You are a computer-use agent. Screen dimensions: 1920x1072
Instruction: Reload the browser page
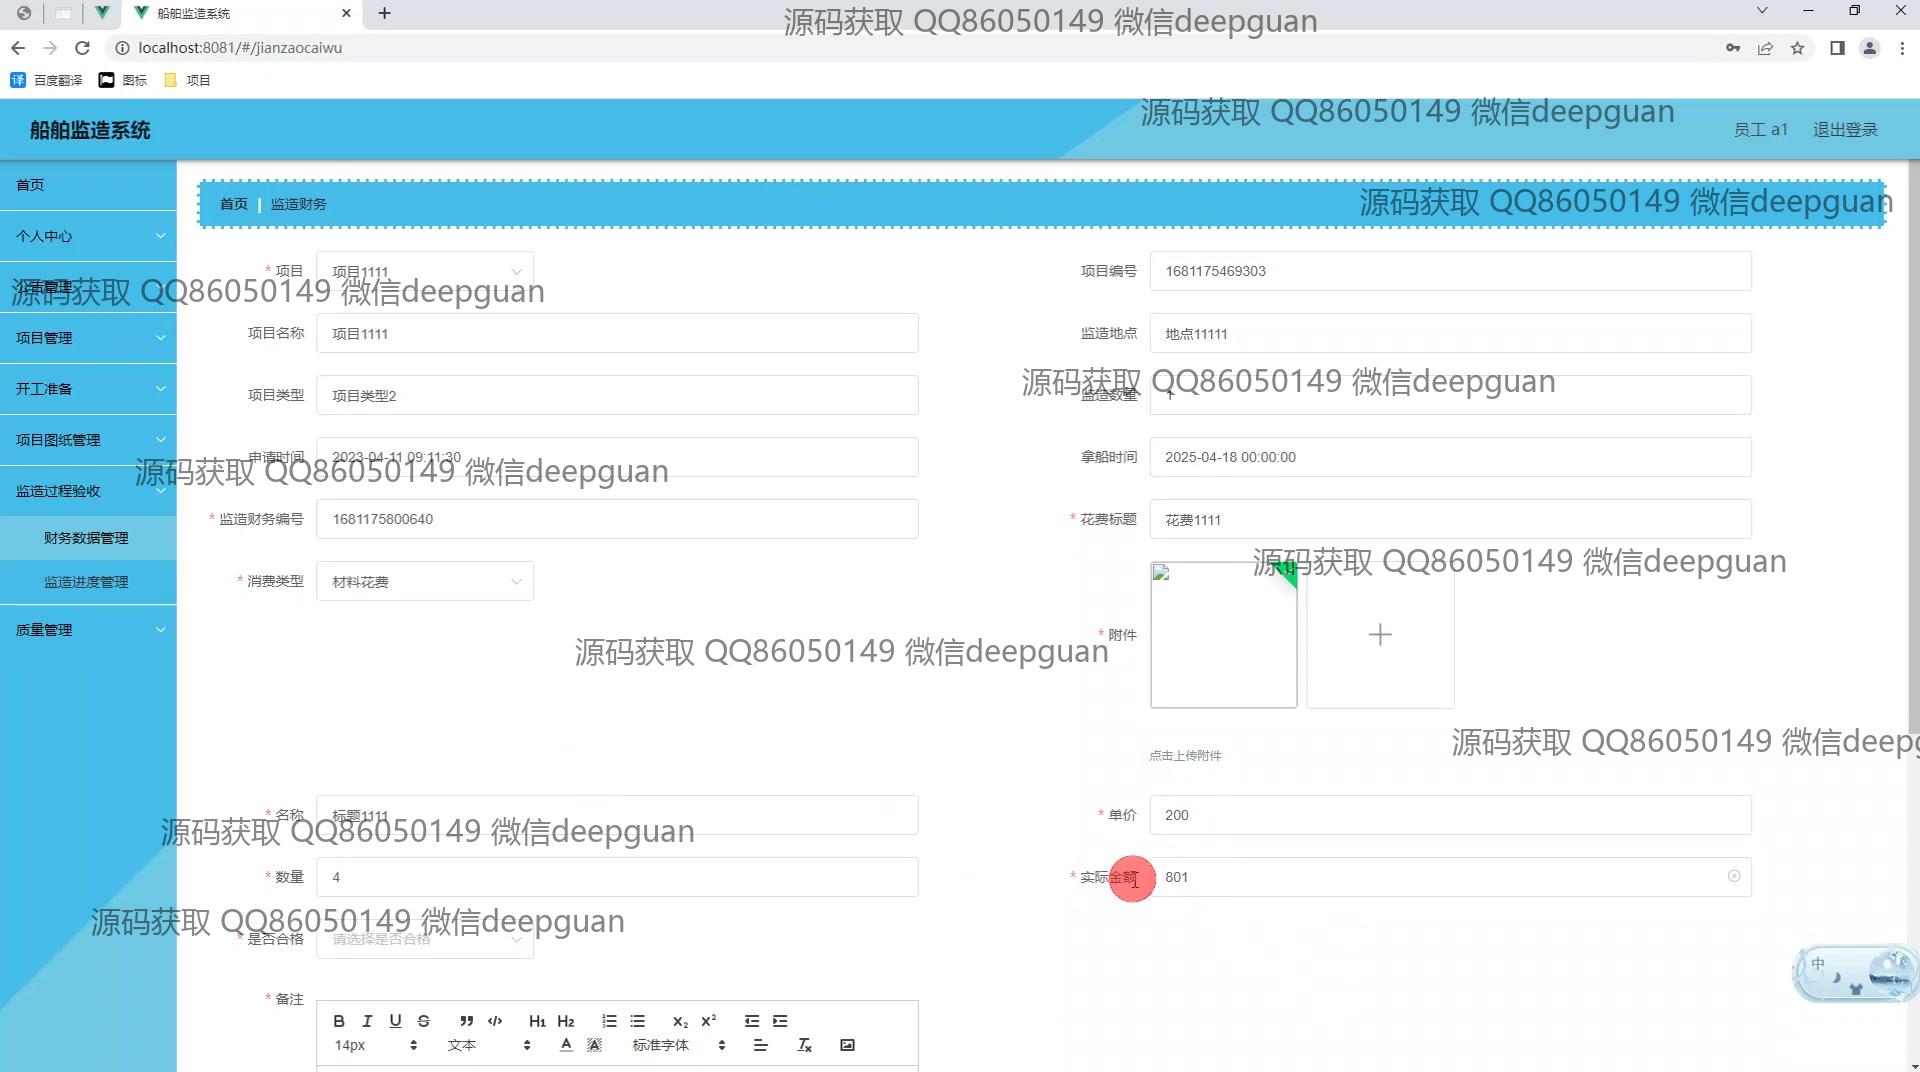[x=83, y=48]
